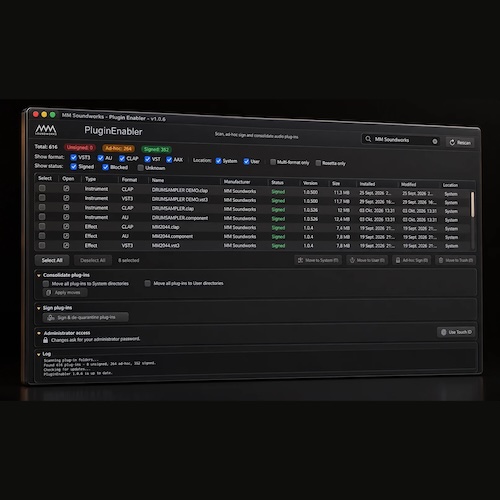
Task: Check Move all plug-ins to User directories
Action: (147, 283)
